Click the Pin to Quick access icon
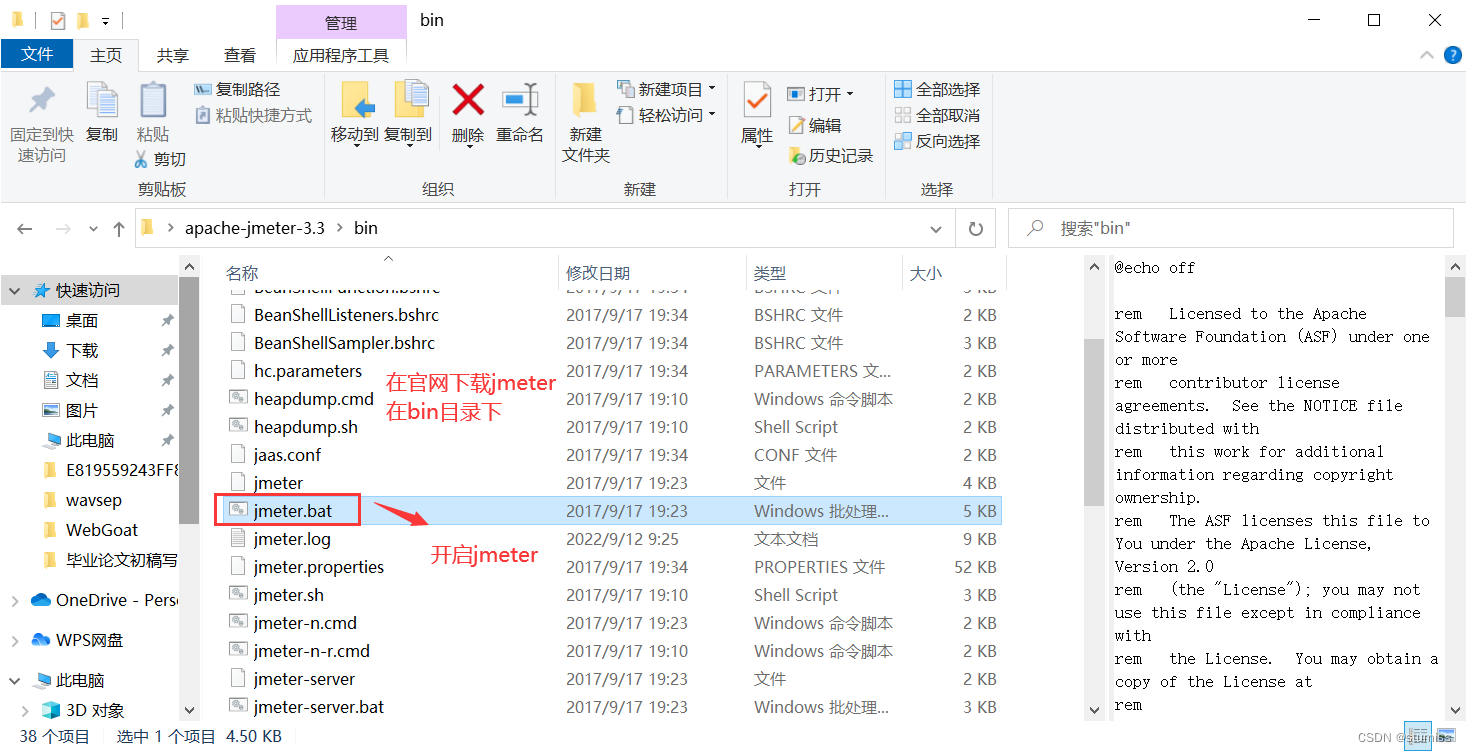Viewport: 1467px width, 752px height. click(41, 101)
